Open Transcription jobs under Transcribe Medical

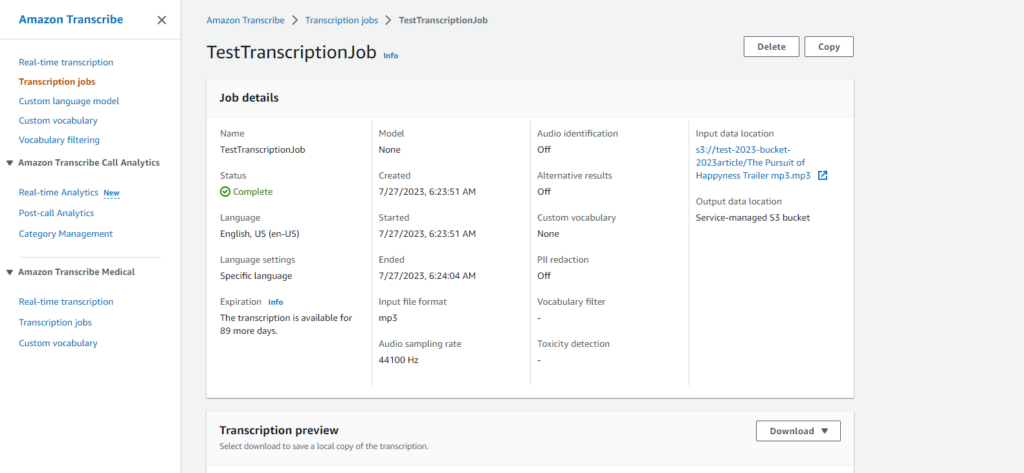click(x=55, y=323)
